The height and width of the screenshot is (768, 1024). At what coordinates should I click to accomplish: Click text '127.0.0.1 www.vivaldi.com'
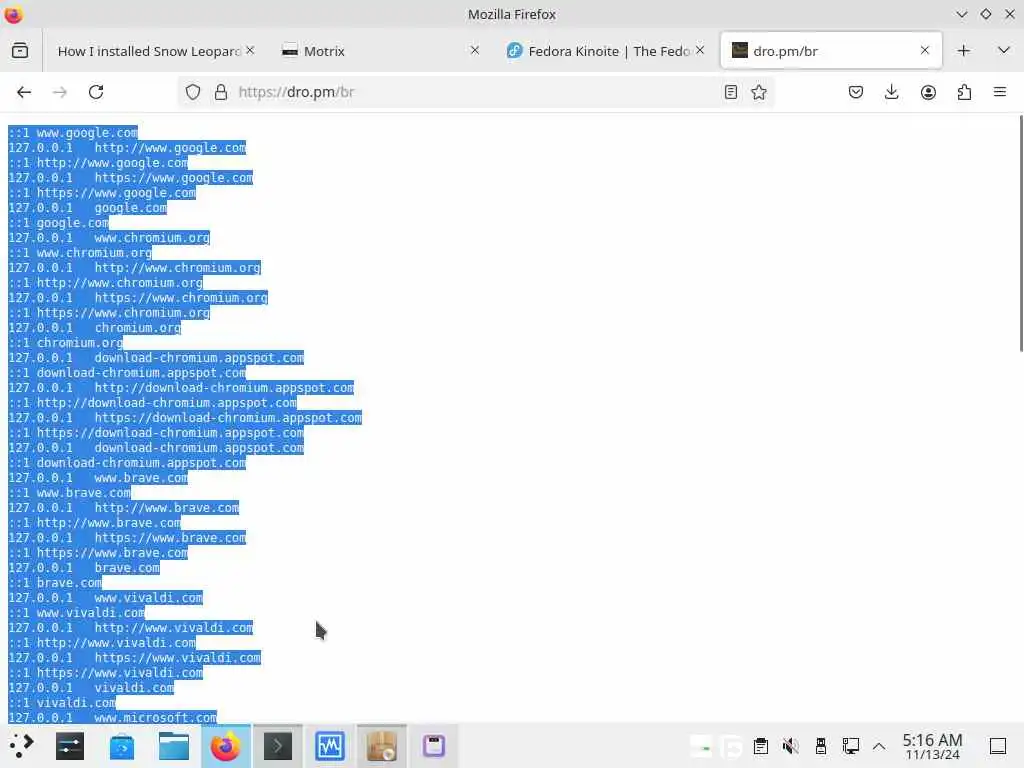(x=105, y=598)
